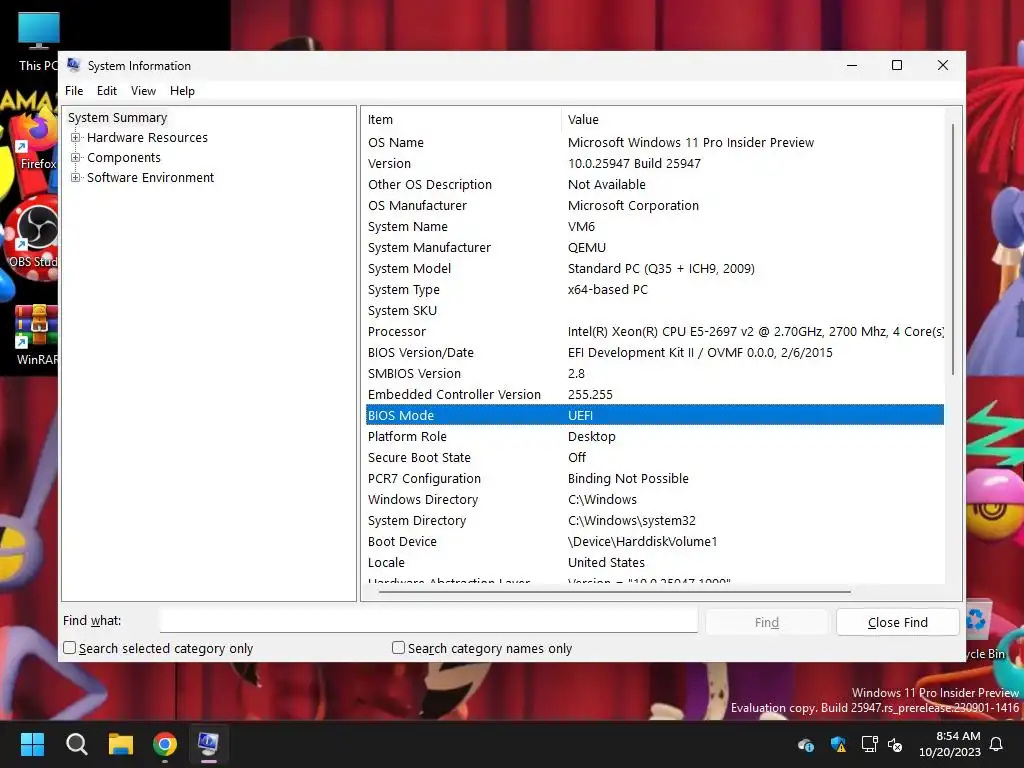This screenshot has height=768, width=1024.
Task: Select the System SKU row
Action: point(654,310)
